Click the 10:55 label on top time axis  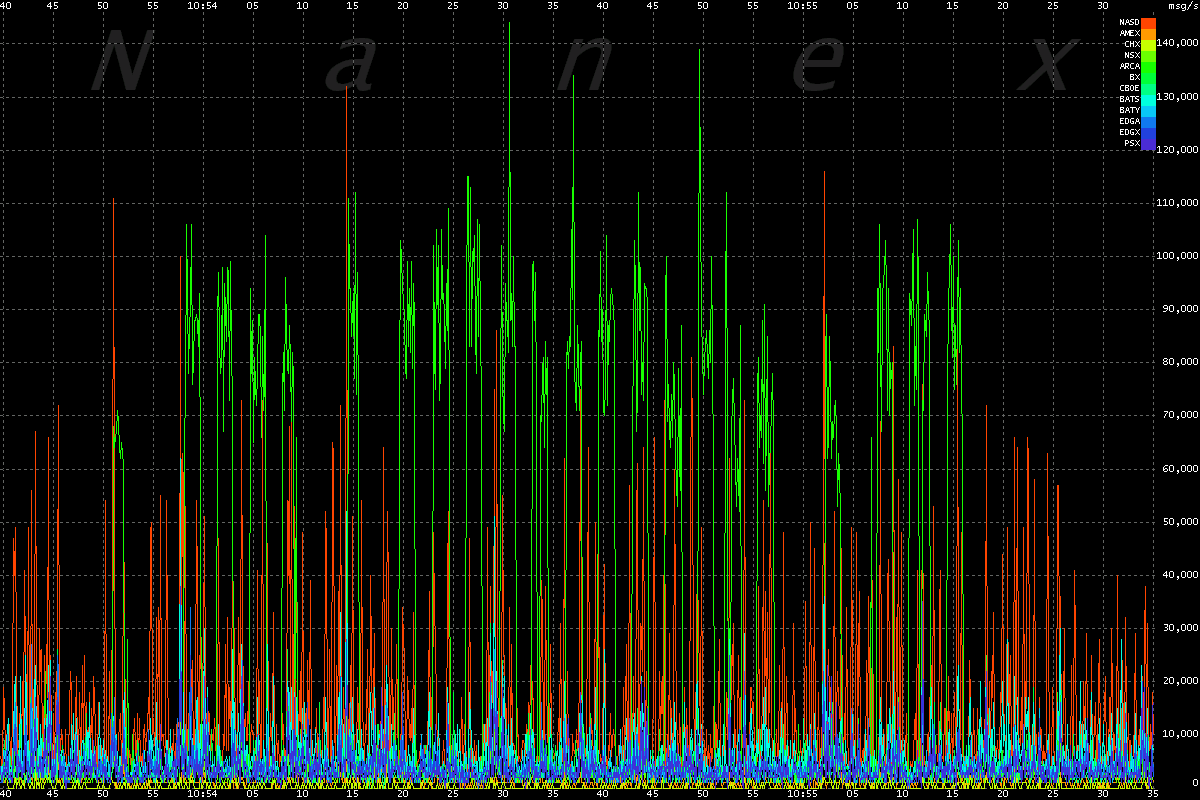tap(802, 5)
